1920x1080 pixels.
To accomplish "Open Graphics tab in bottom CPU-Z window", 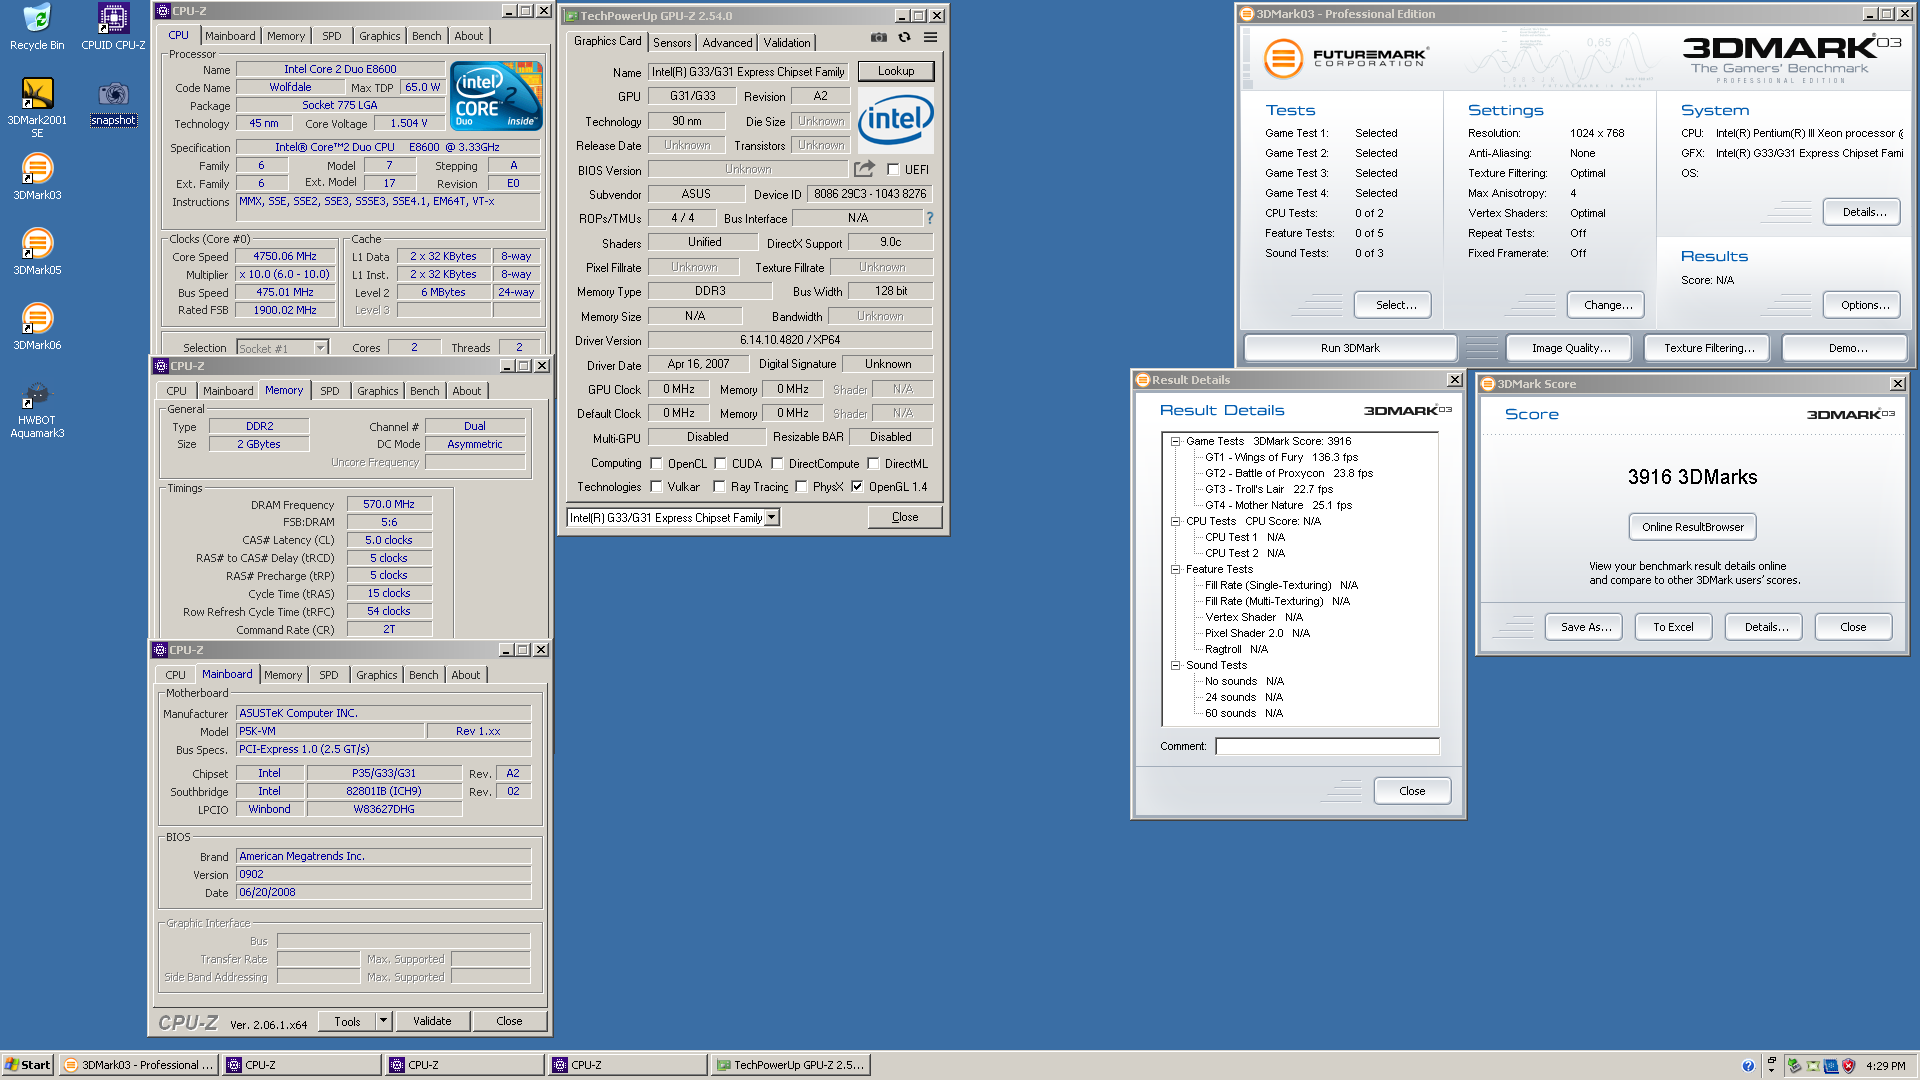I will tap(377, 675).
